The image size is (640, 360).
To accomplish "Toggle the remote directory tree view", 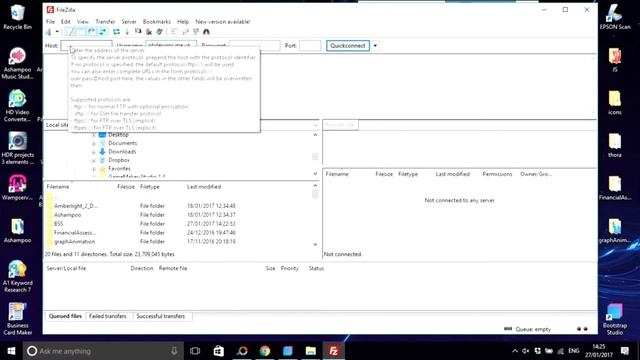I will pos(91,32).
